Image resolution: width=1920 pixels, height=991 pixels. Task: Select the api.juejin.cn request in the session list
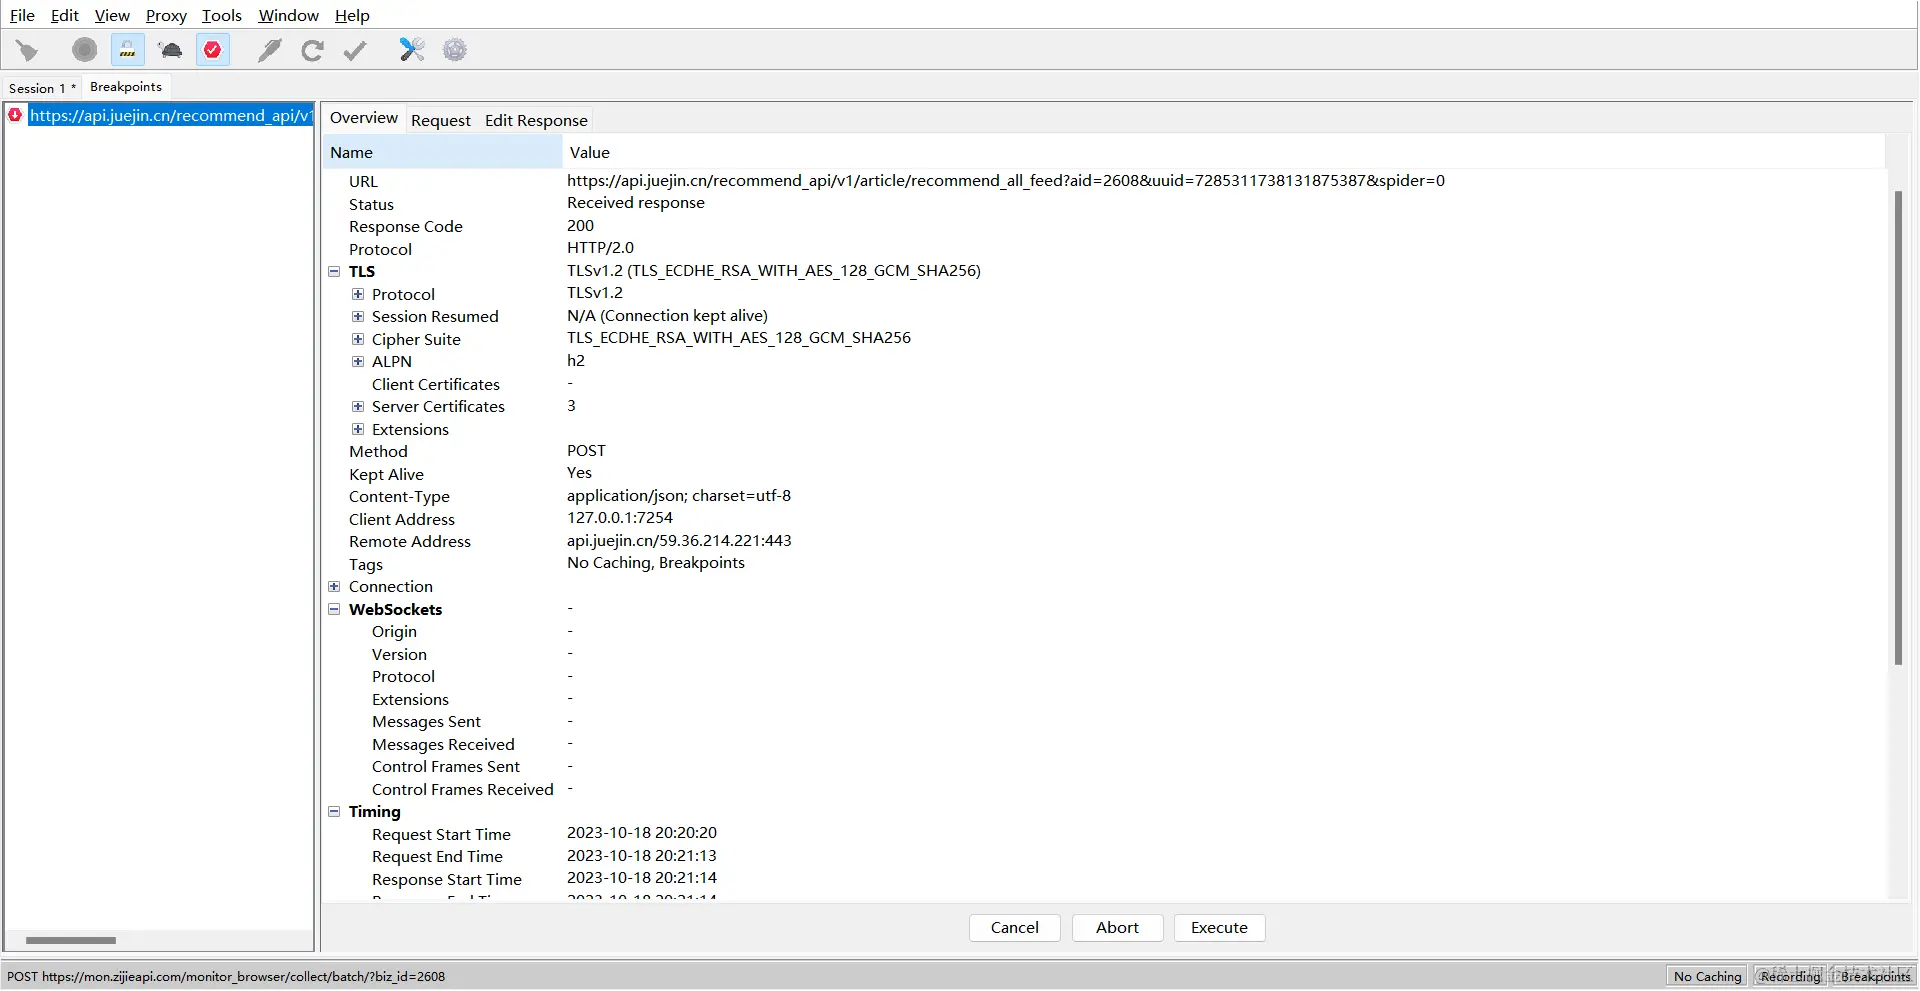click(x=170, y=115)
